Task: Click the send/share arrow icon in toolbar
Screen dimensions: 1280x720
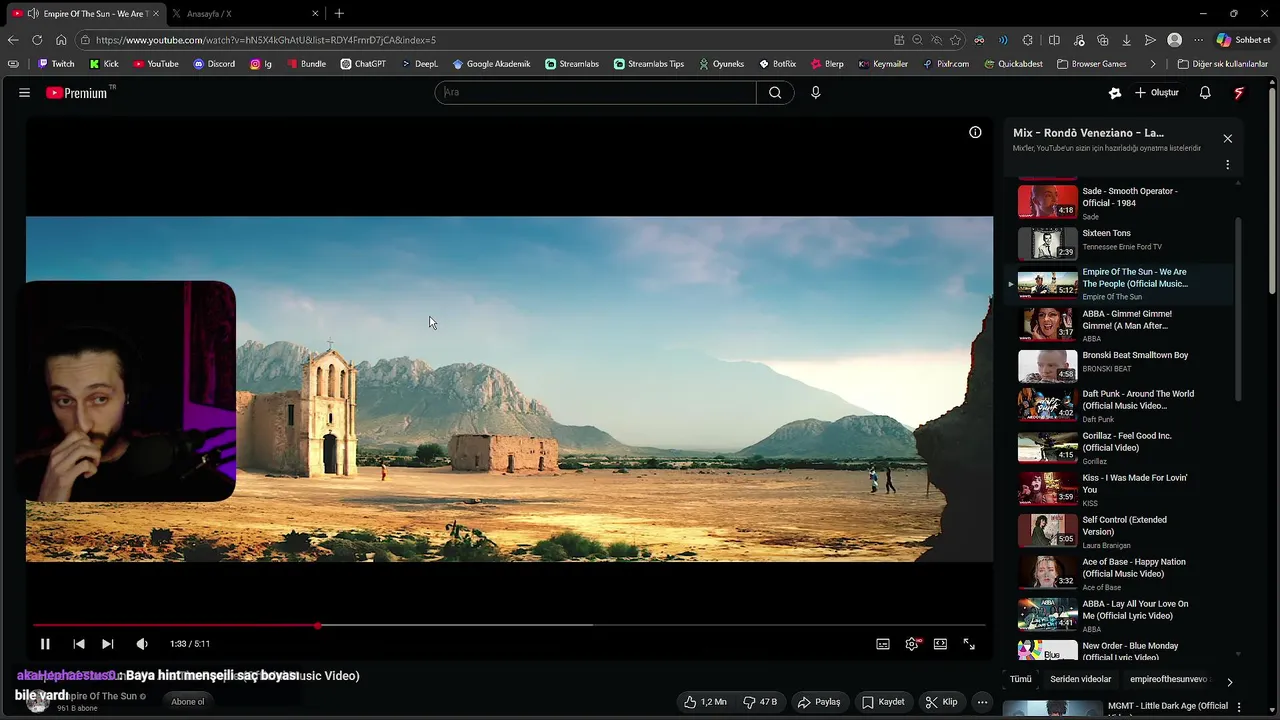Action: [x=1150, y=40]
